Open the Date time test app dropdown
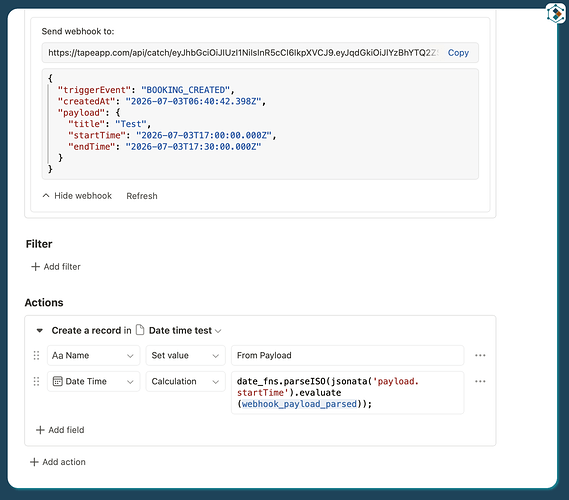The width and height of the screenshot is (569, 500). (185, 331)
